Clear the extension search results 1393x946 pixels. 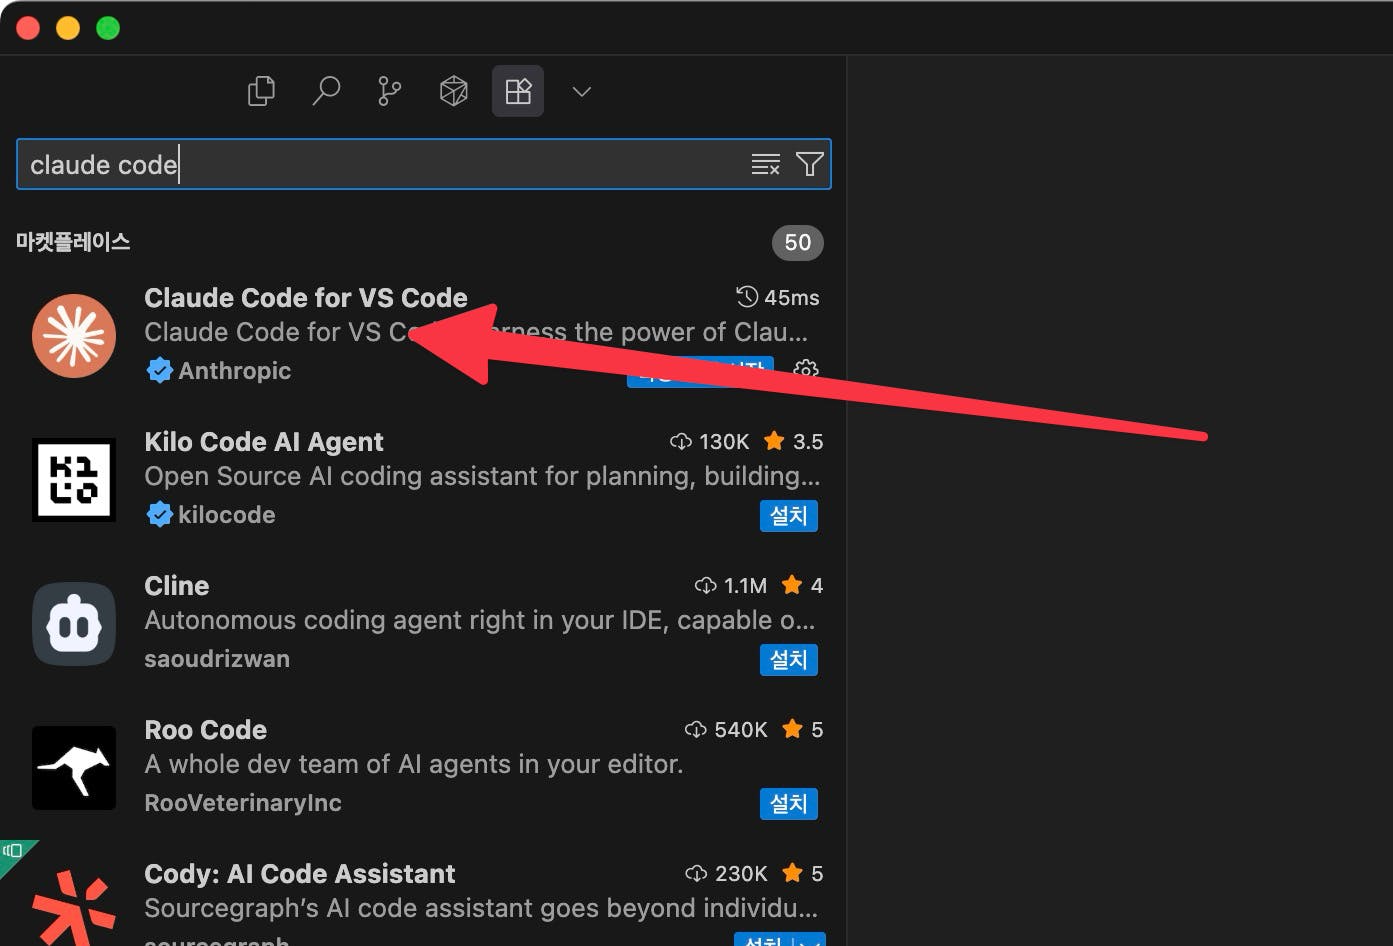(x=766, y=164)
